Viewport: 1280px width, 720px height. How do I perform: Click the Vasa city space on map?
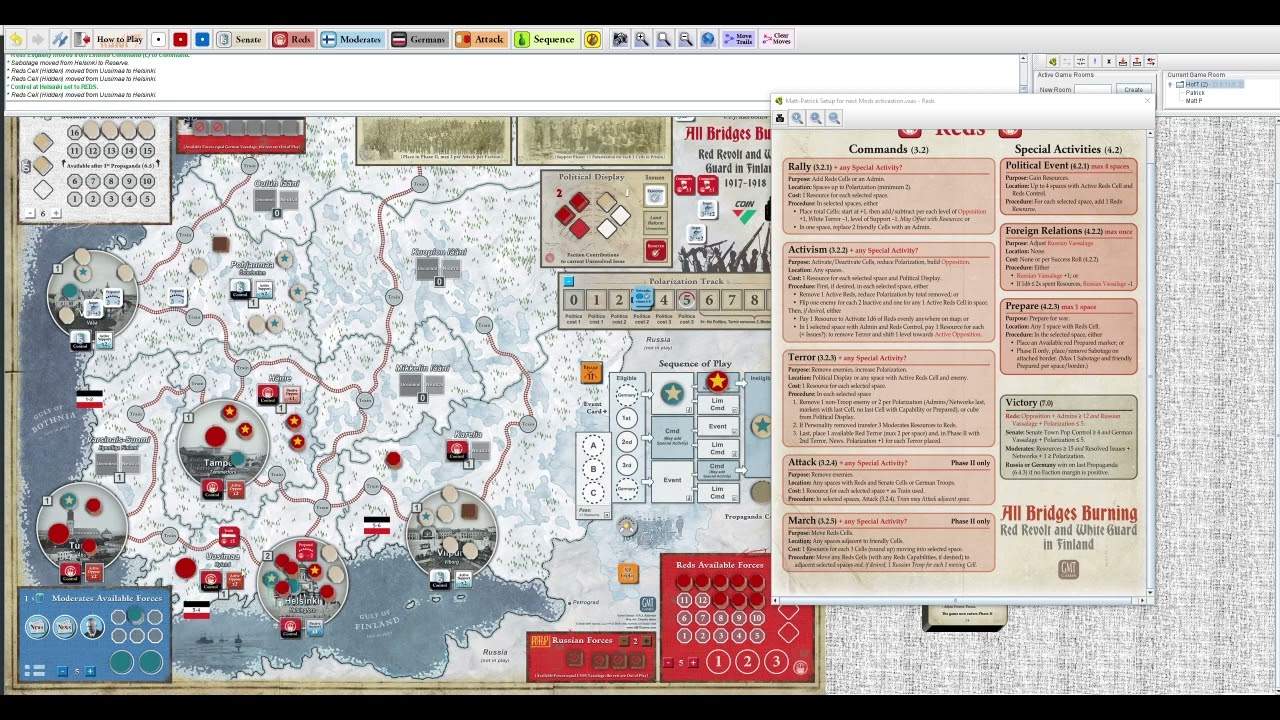pos(92,292)
